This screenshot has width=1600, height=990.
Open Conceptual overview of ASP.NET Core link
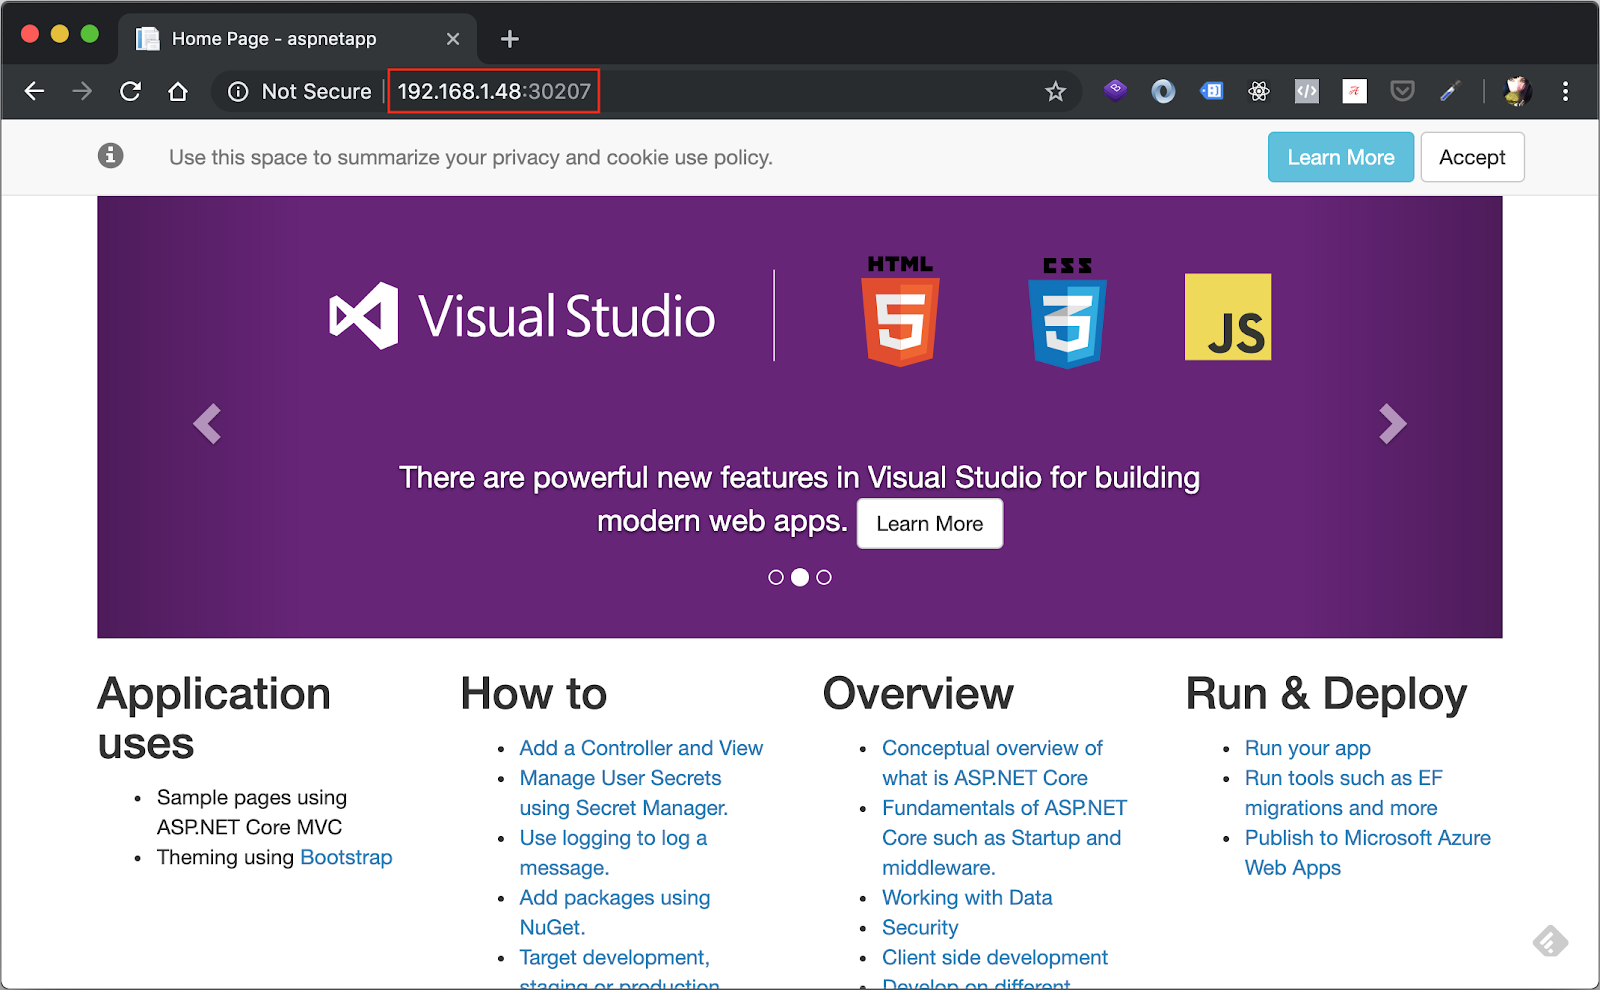(x=992, y=763)
